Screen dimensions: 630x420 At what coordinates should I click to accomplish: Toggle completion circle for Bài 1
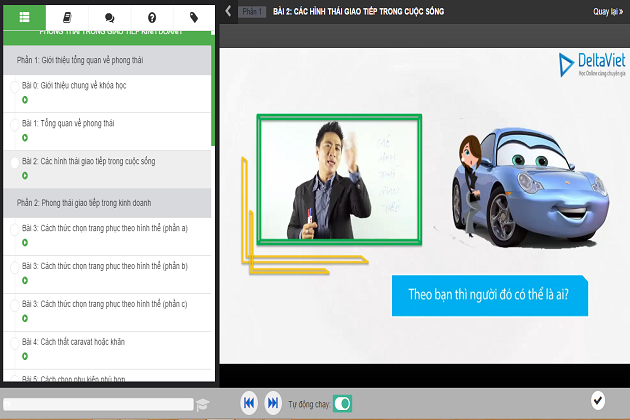(x=14, y=125)
